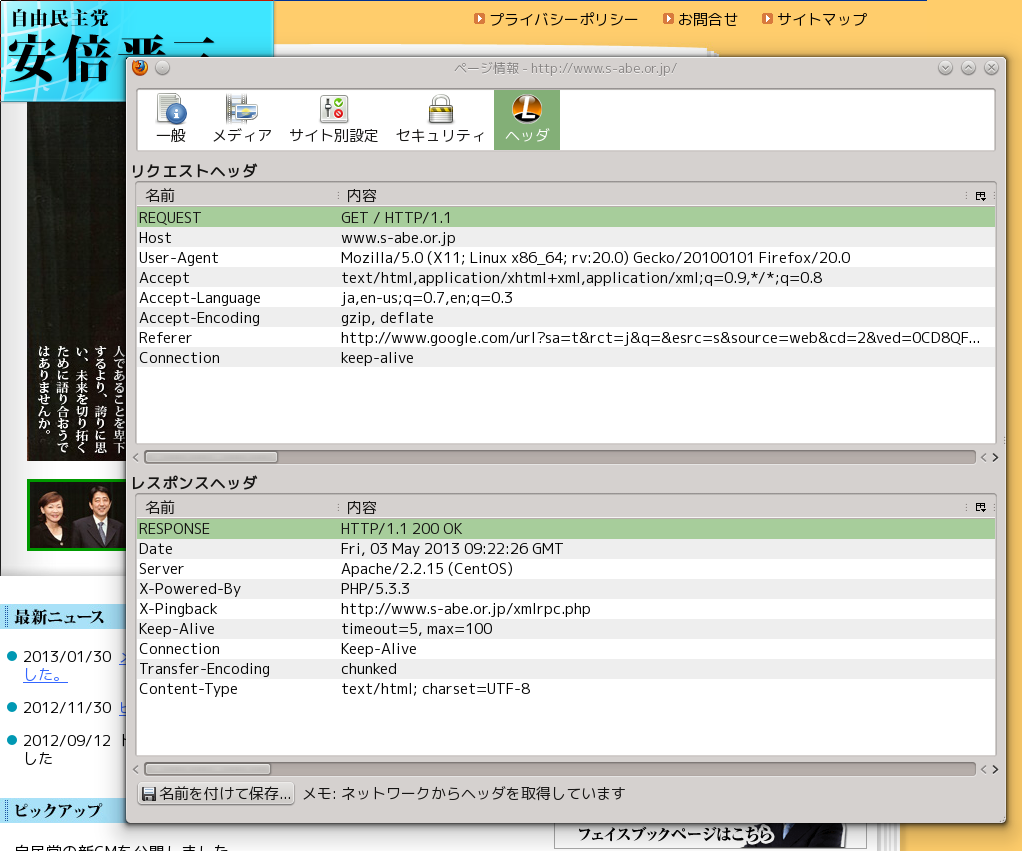The width and height of the screenshot is (1022, 851).
Task: Close the Page Info dialog
Action: pyautogui.click(x=991, y=68)
